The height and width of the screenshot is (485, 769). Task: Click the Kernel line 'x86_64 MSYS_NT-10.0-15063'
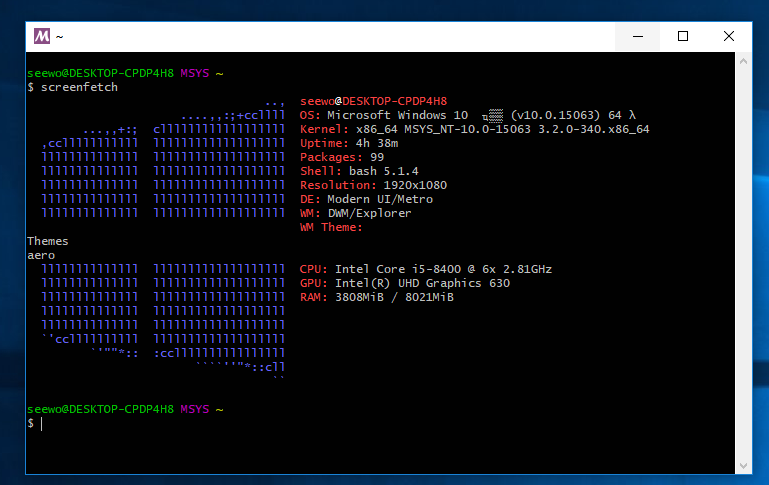tap(443, 129)
